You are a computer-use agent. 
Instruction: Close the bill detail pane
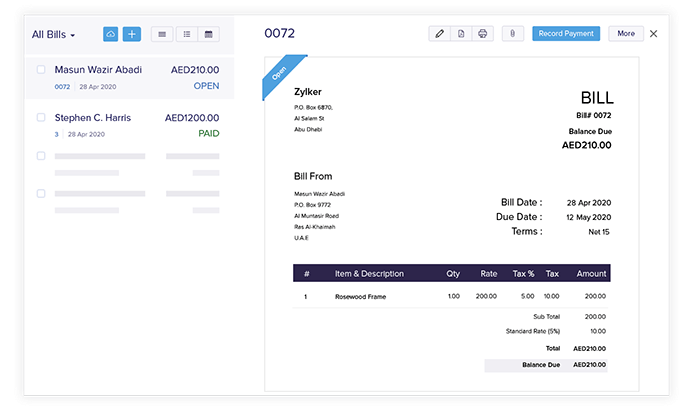point(654,33)
